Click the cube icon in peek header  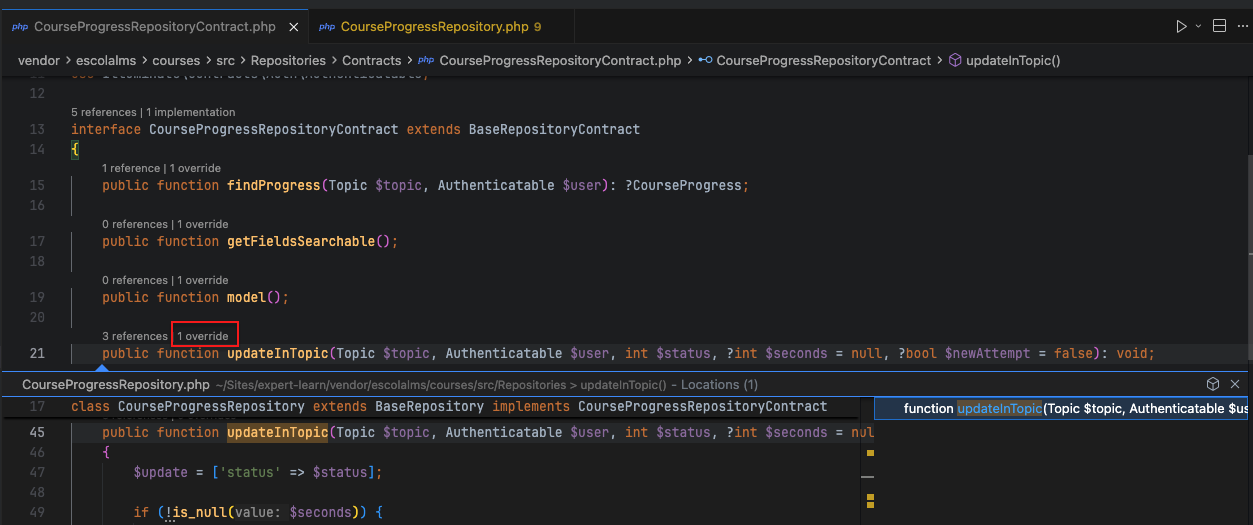click(x=1213, y=384)
